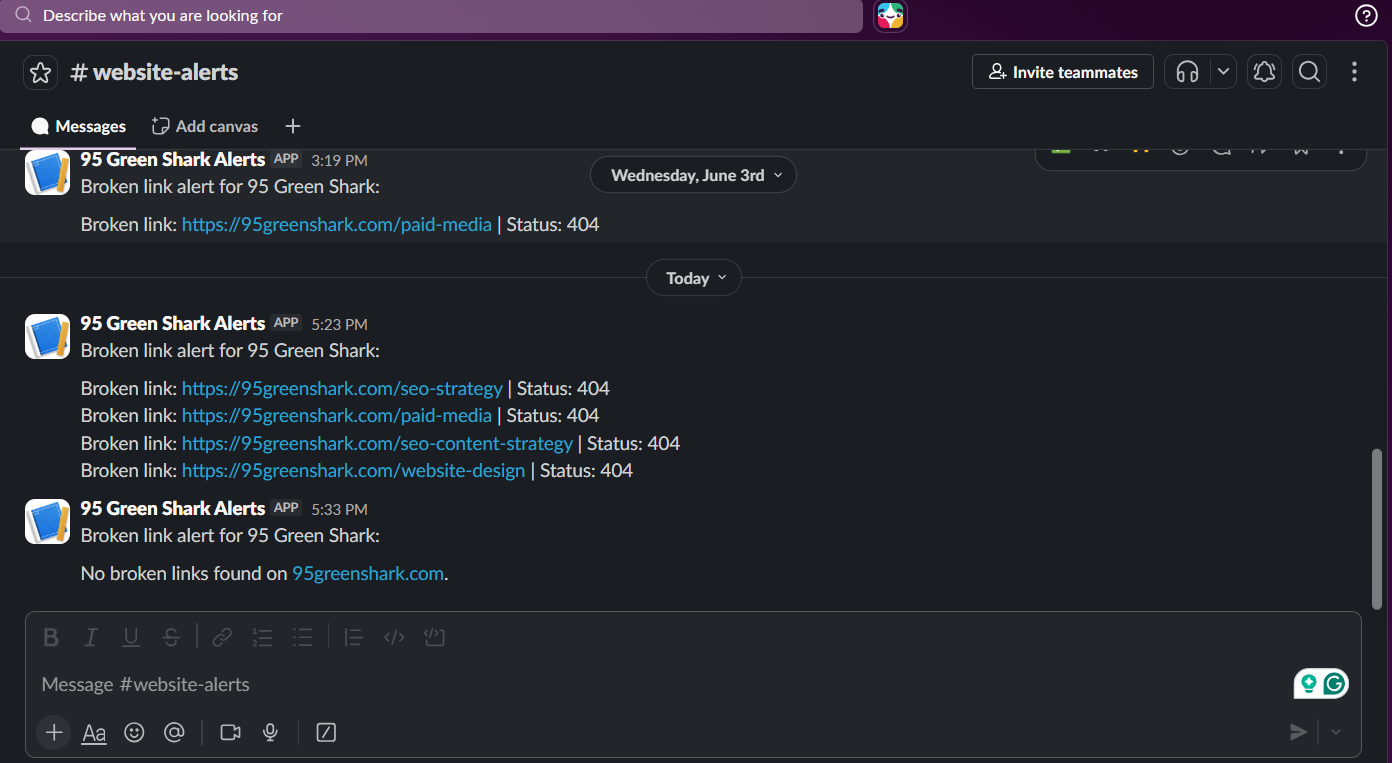Image resolution: width=1392 pixels, height=763 pixels.
Task: Click the lightbulb icon beside Grammarly
Action: click(1308, 684)
